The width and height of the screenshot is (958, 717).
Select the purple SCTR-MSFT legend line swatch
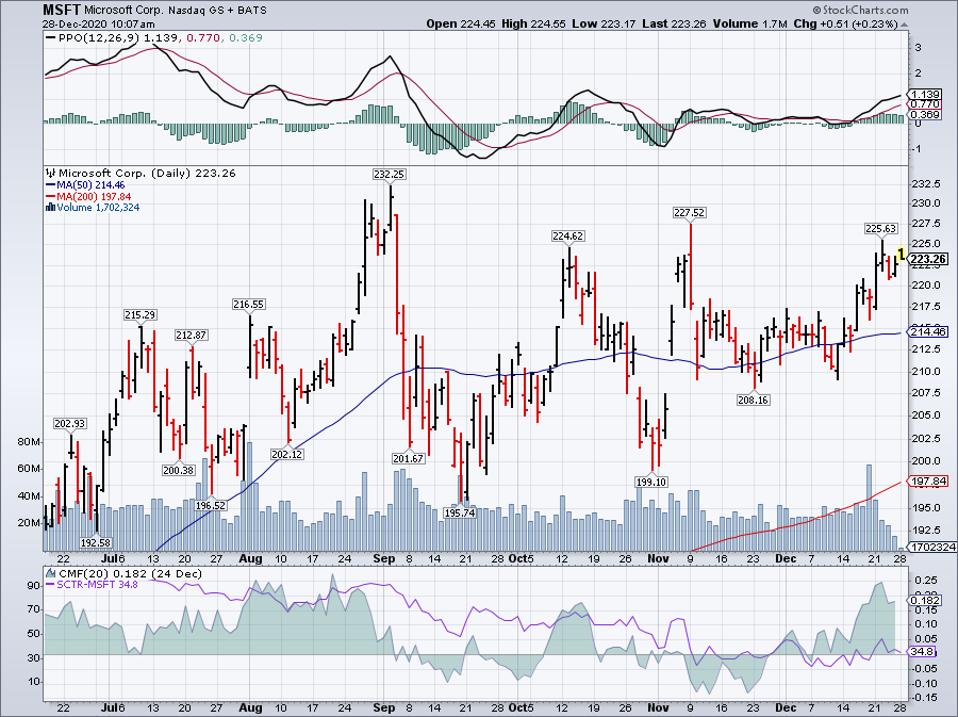coord(51,585)
